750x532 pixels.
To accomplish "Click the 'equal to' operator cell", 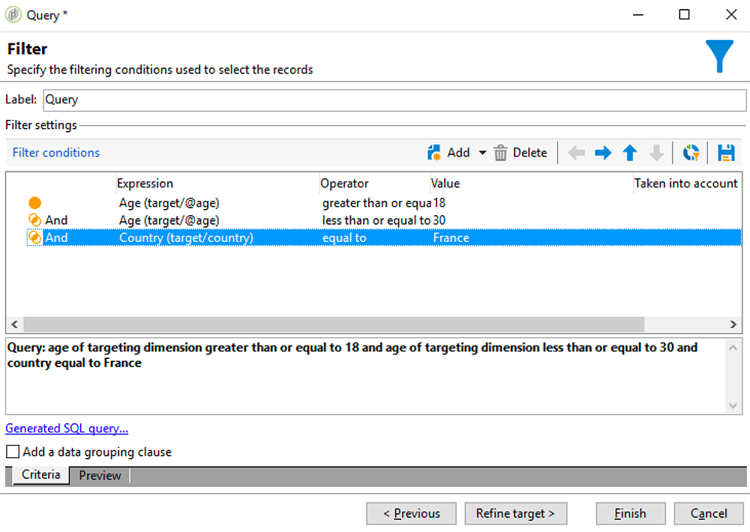I will (x=344, y=237).
